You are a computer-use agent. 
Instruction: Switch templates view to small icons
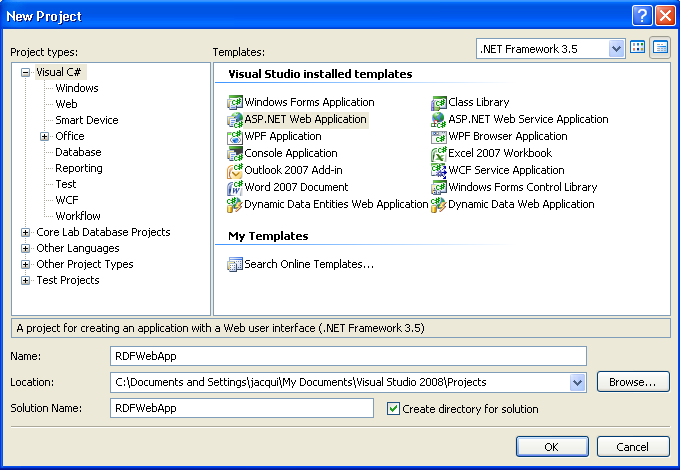[660, 48]
